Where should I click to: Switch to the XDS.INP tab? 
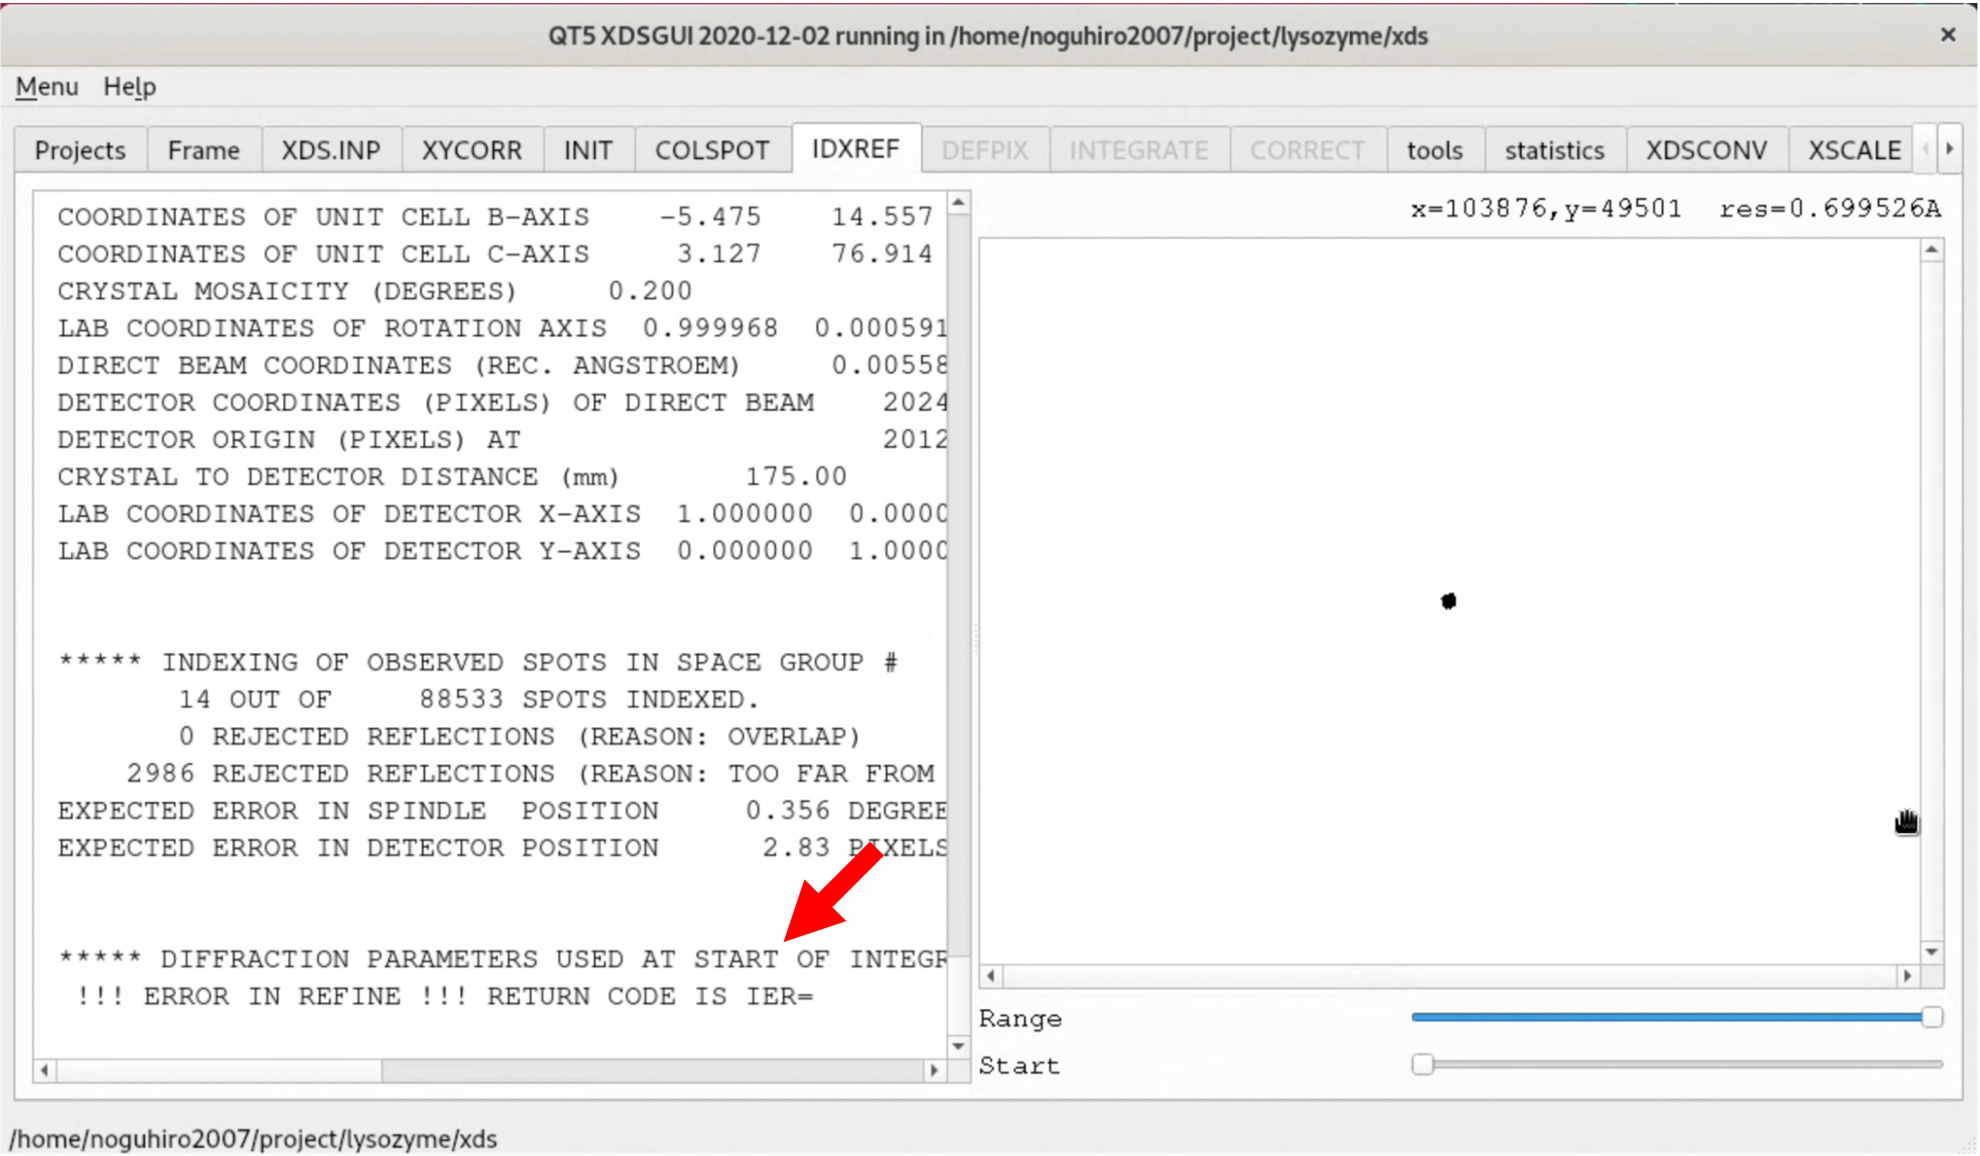pyautogui.click(x=330, y=150)
